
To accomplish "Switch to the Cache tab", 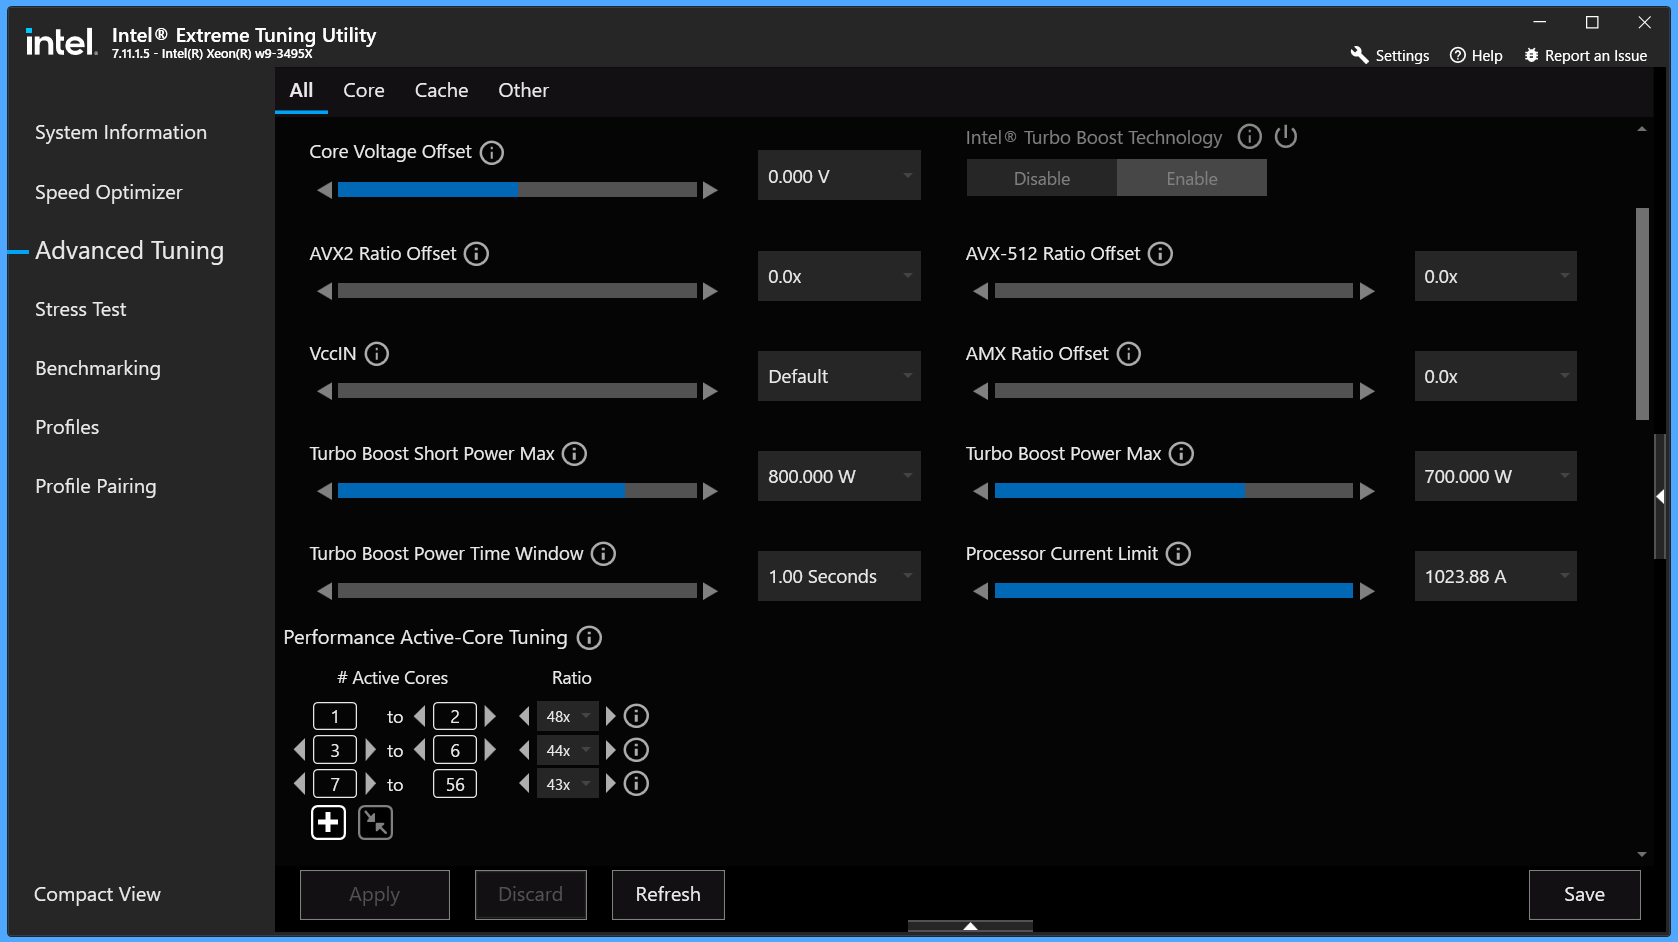I will coord(441,90).
